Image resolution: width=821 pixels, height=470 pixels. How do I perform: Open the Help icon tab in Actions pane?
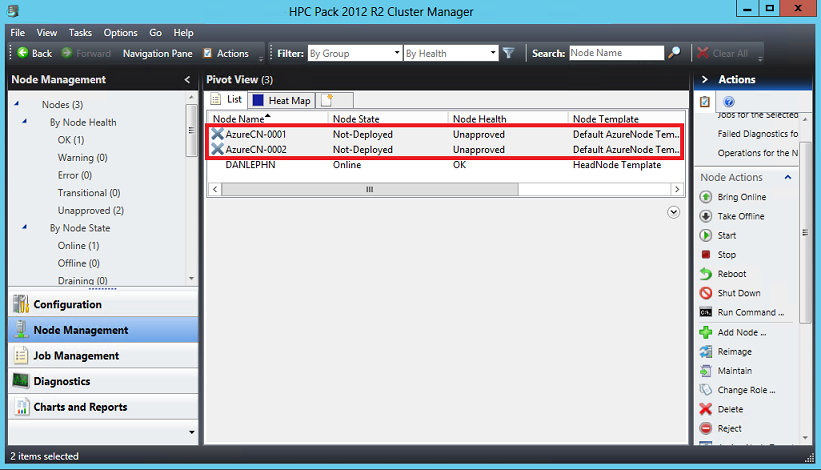tap(729, 102)
